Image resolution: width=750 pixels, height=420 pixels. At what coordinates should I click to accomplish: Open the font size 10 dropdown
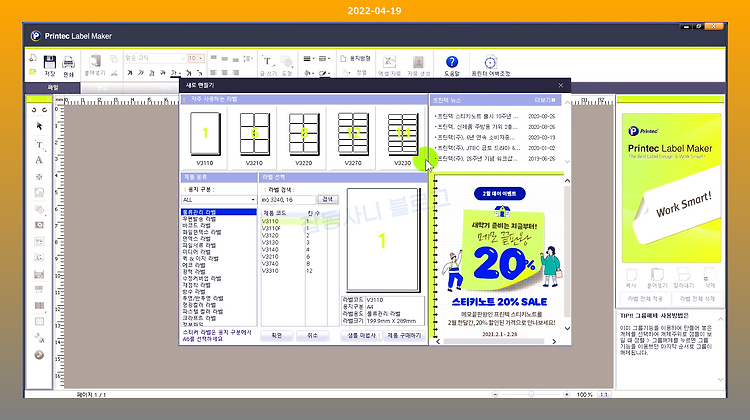point(196,58)
